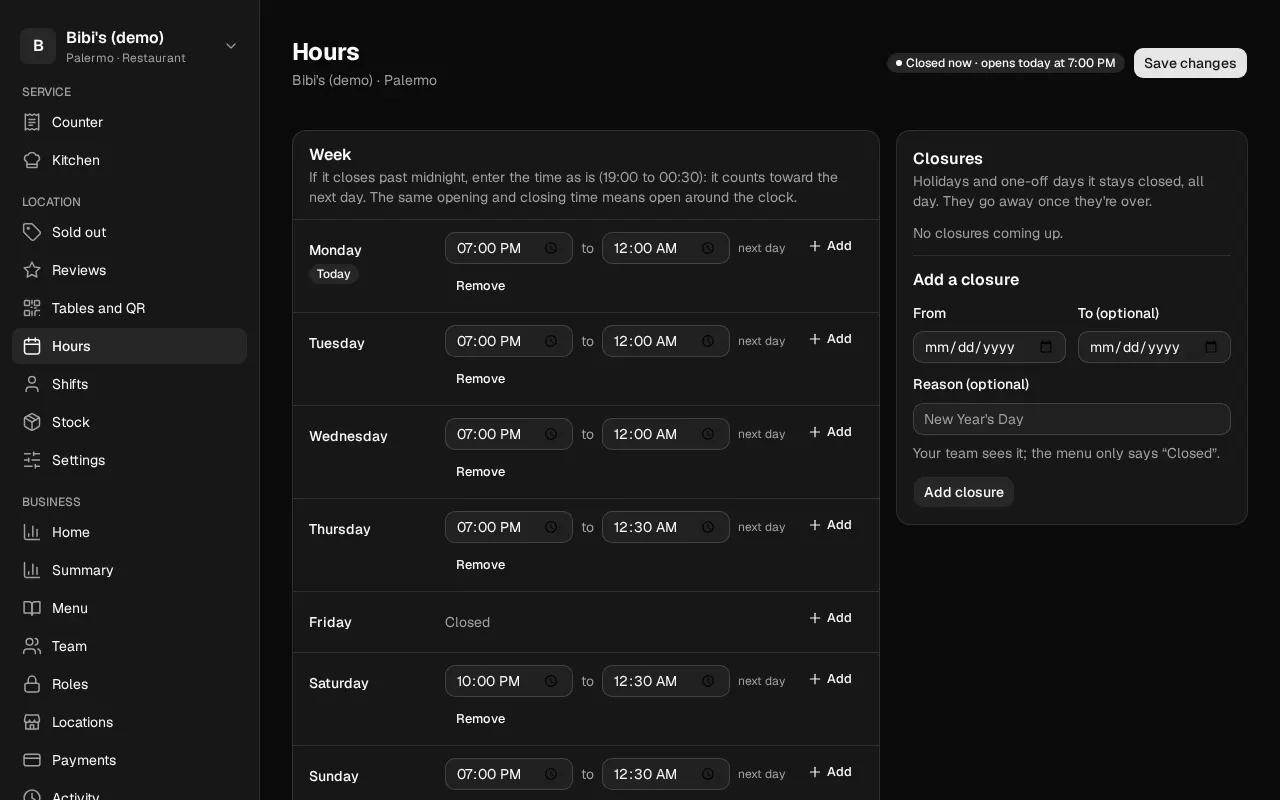1280x800 pixels.
Task: Open the clock picker for Tuesday opening time
Action: coord(551,341)
